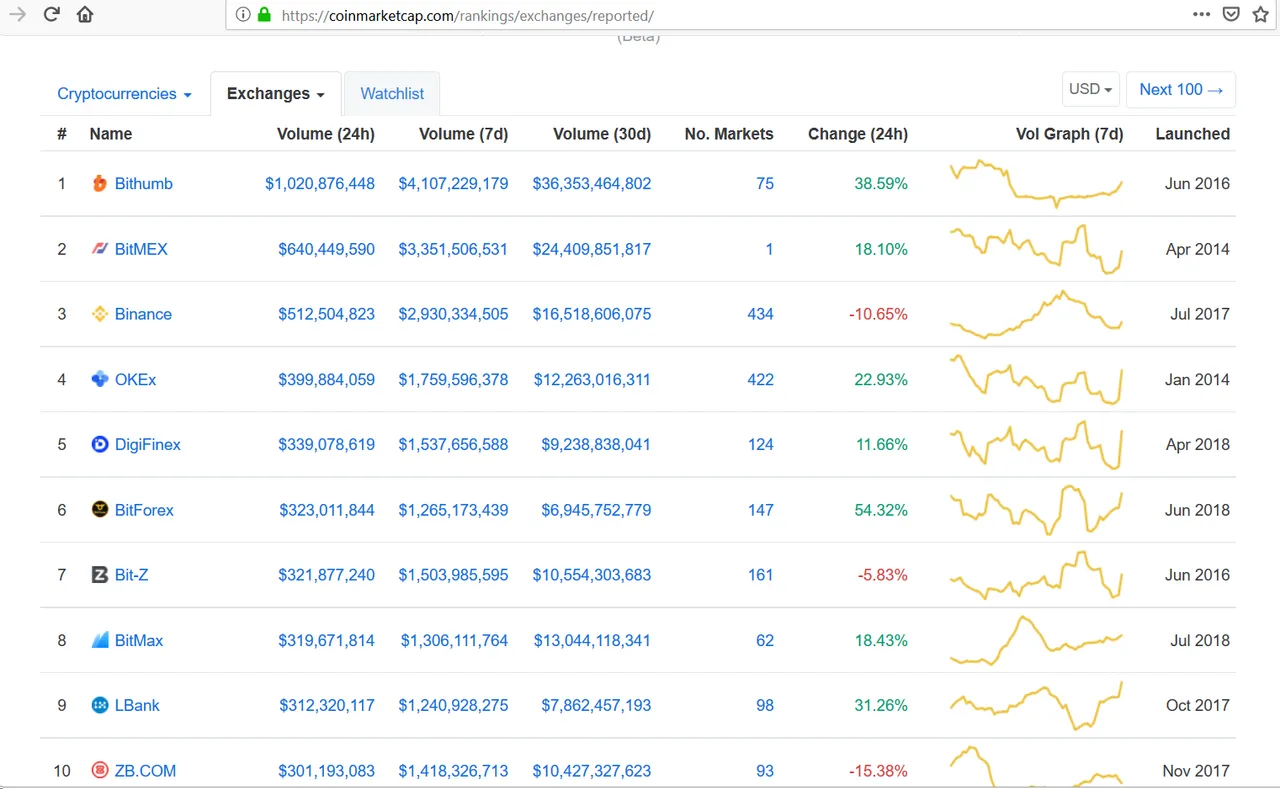1280x789 pixels.
Task: Click DigiFinex 24h volume $339,078,619
Action: click(327, 445)
